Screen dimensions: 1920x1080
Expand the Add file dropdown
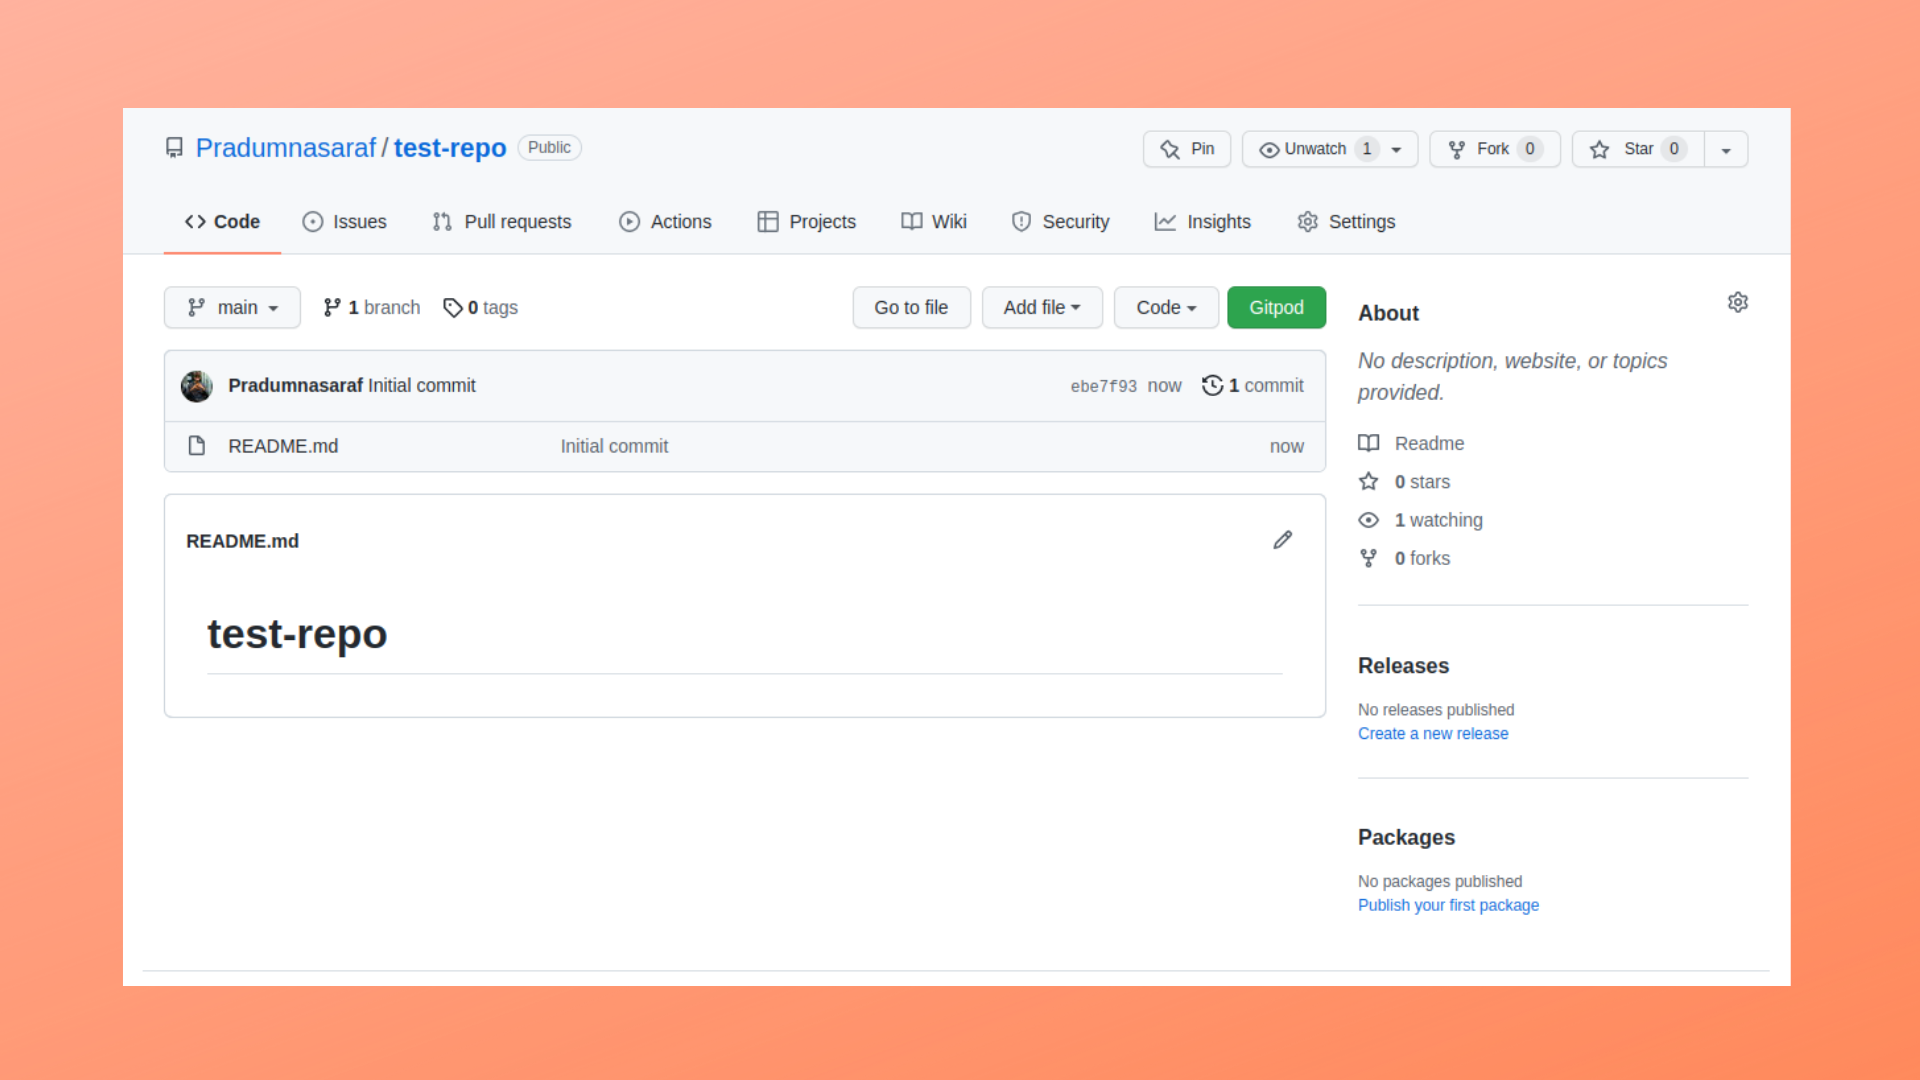pyautogui.click(x=1042, y=308)
